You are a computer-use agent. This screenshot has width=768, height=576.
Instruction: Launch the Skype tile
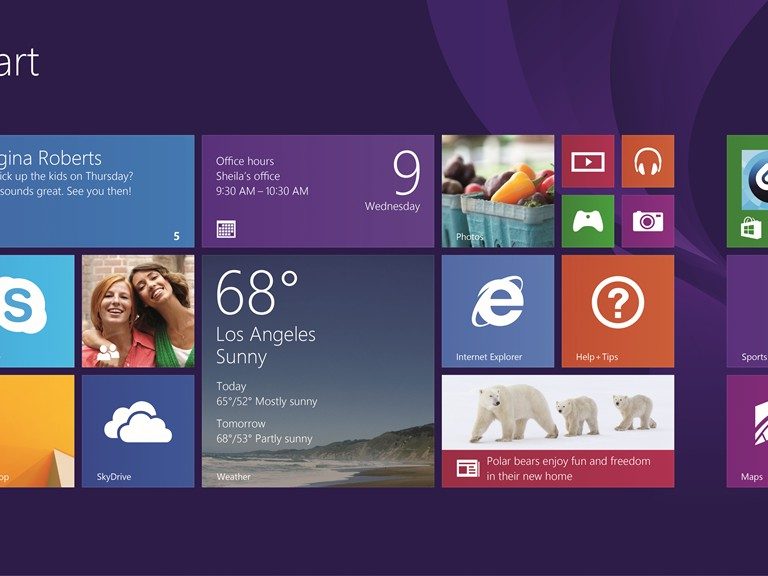click(x=37, y=311)
